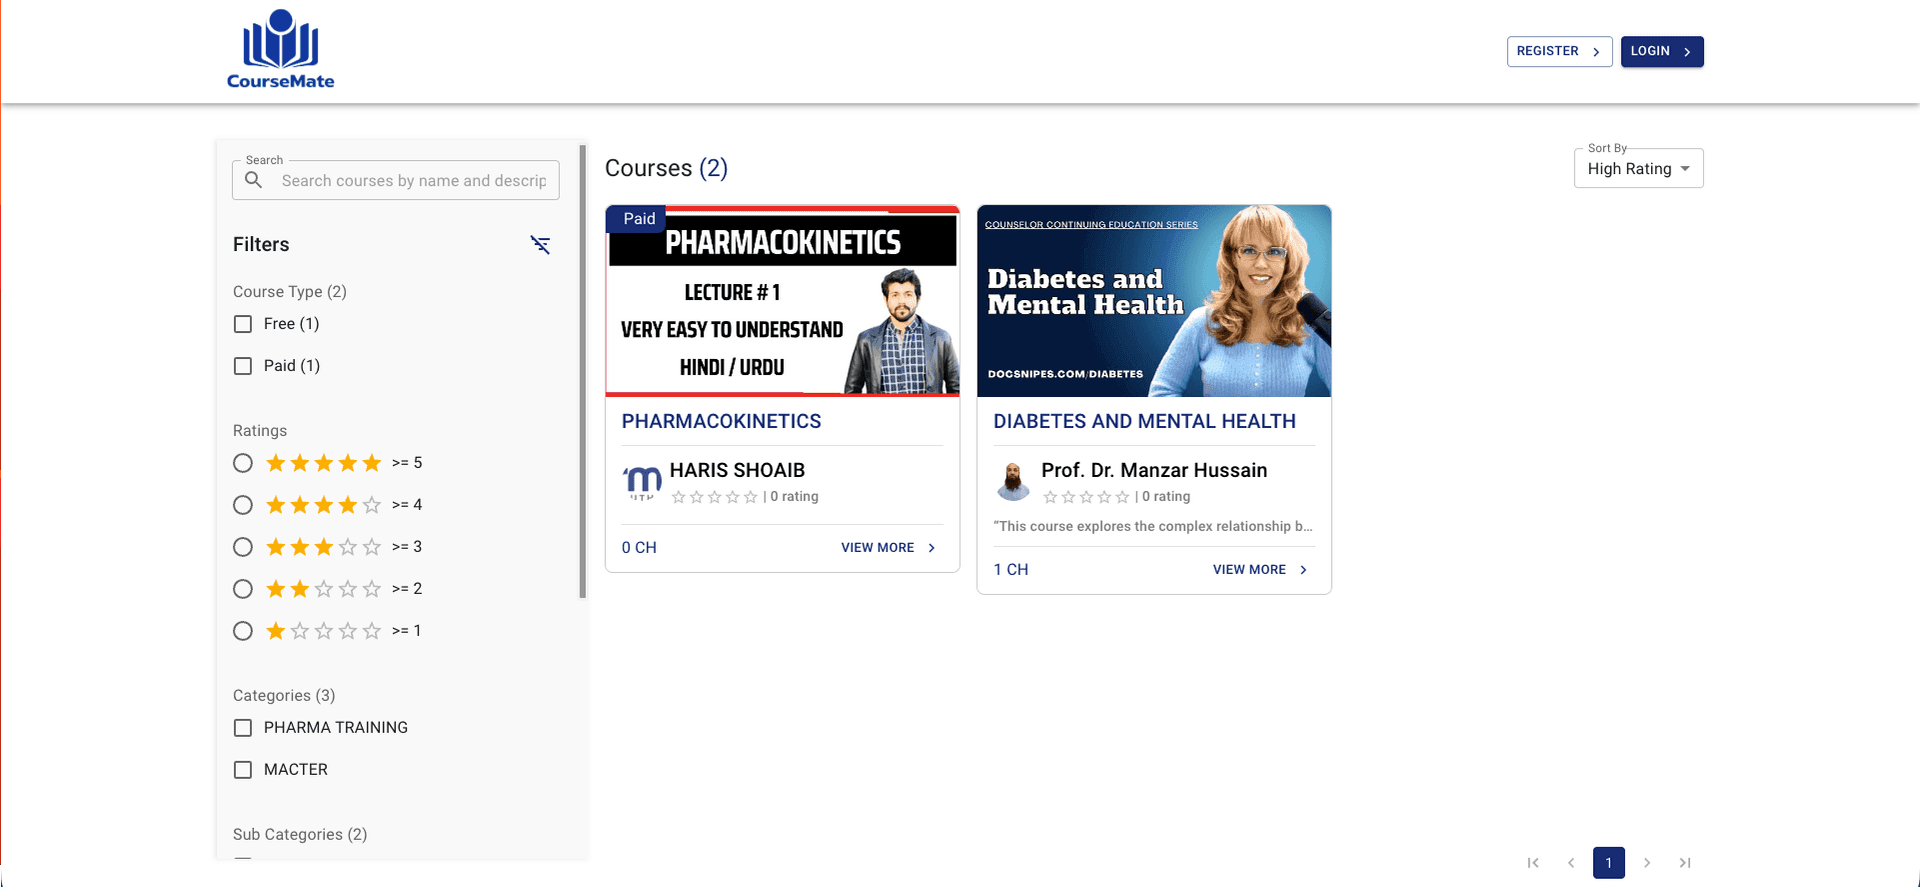Click VIEW MORE on Diabetes and Mental Health
The width and height of the screenshot is (1920, 887).
(x=1260, y=570)
